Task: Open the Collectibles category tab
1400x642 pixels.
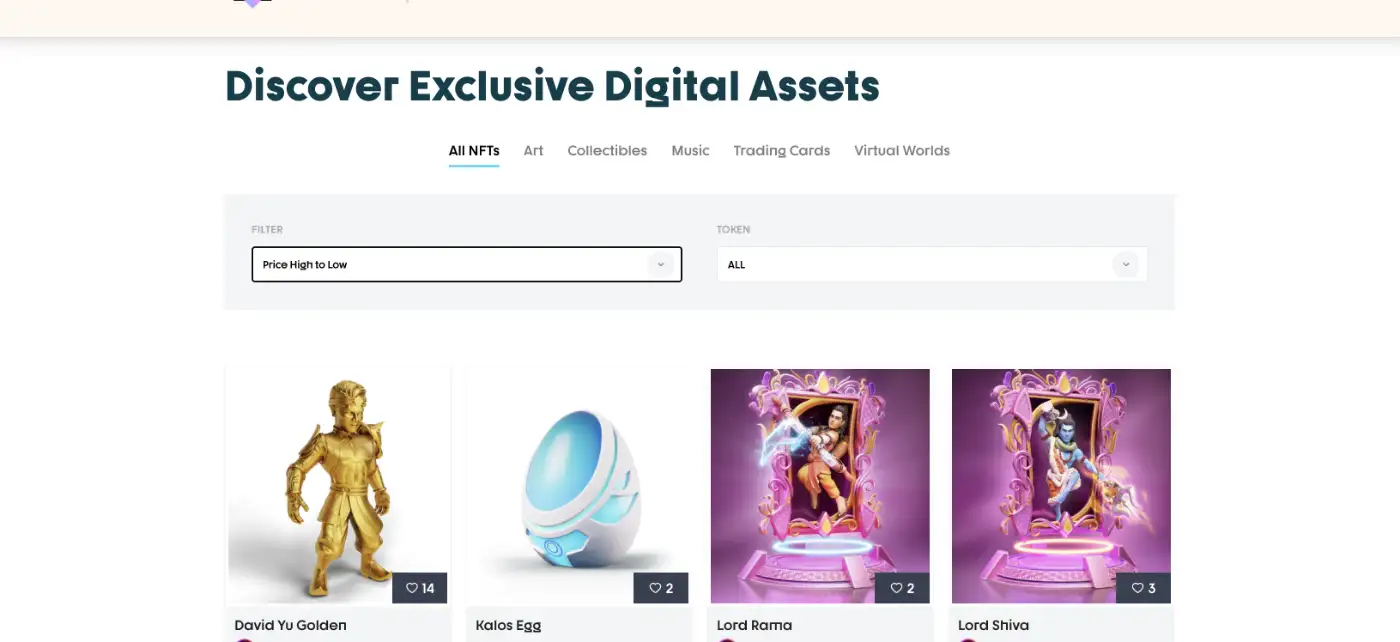Action: click(607, 150)
